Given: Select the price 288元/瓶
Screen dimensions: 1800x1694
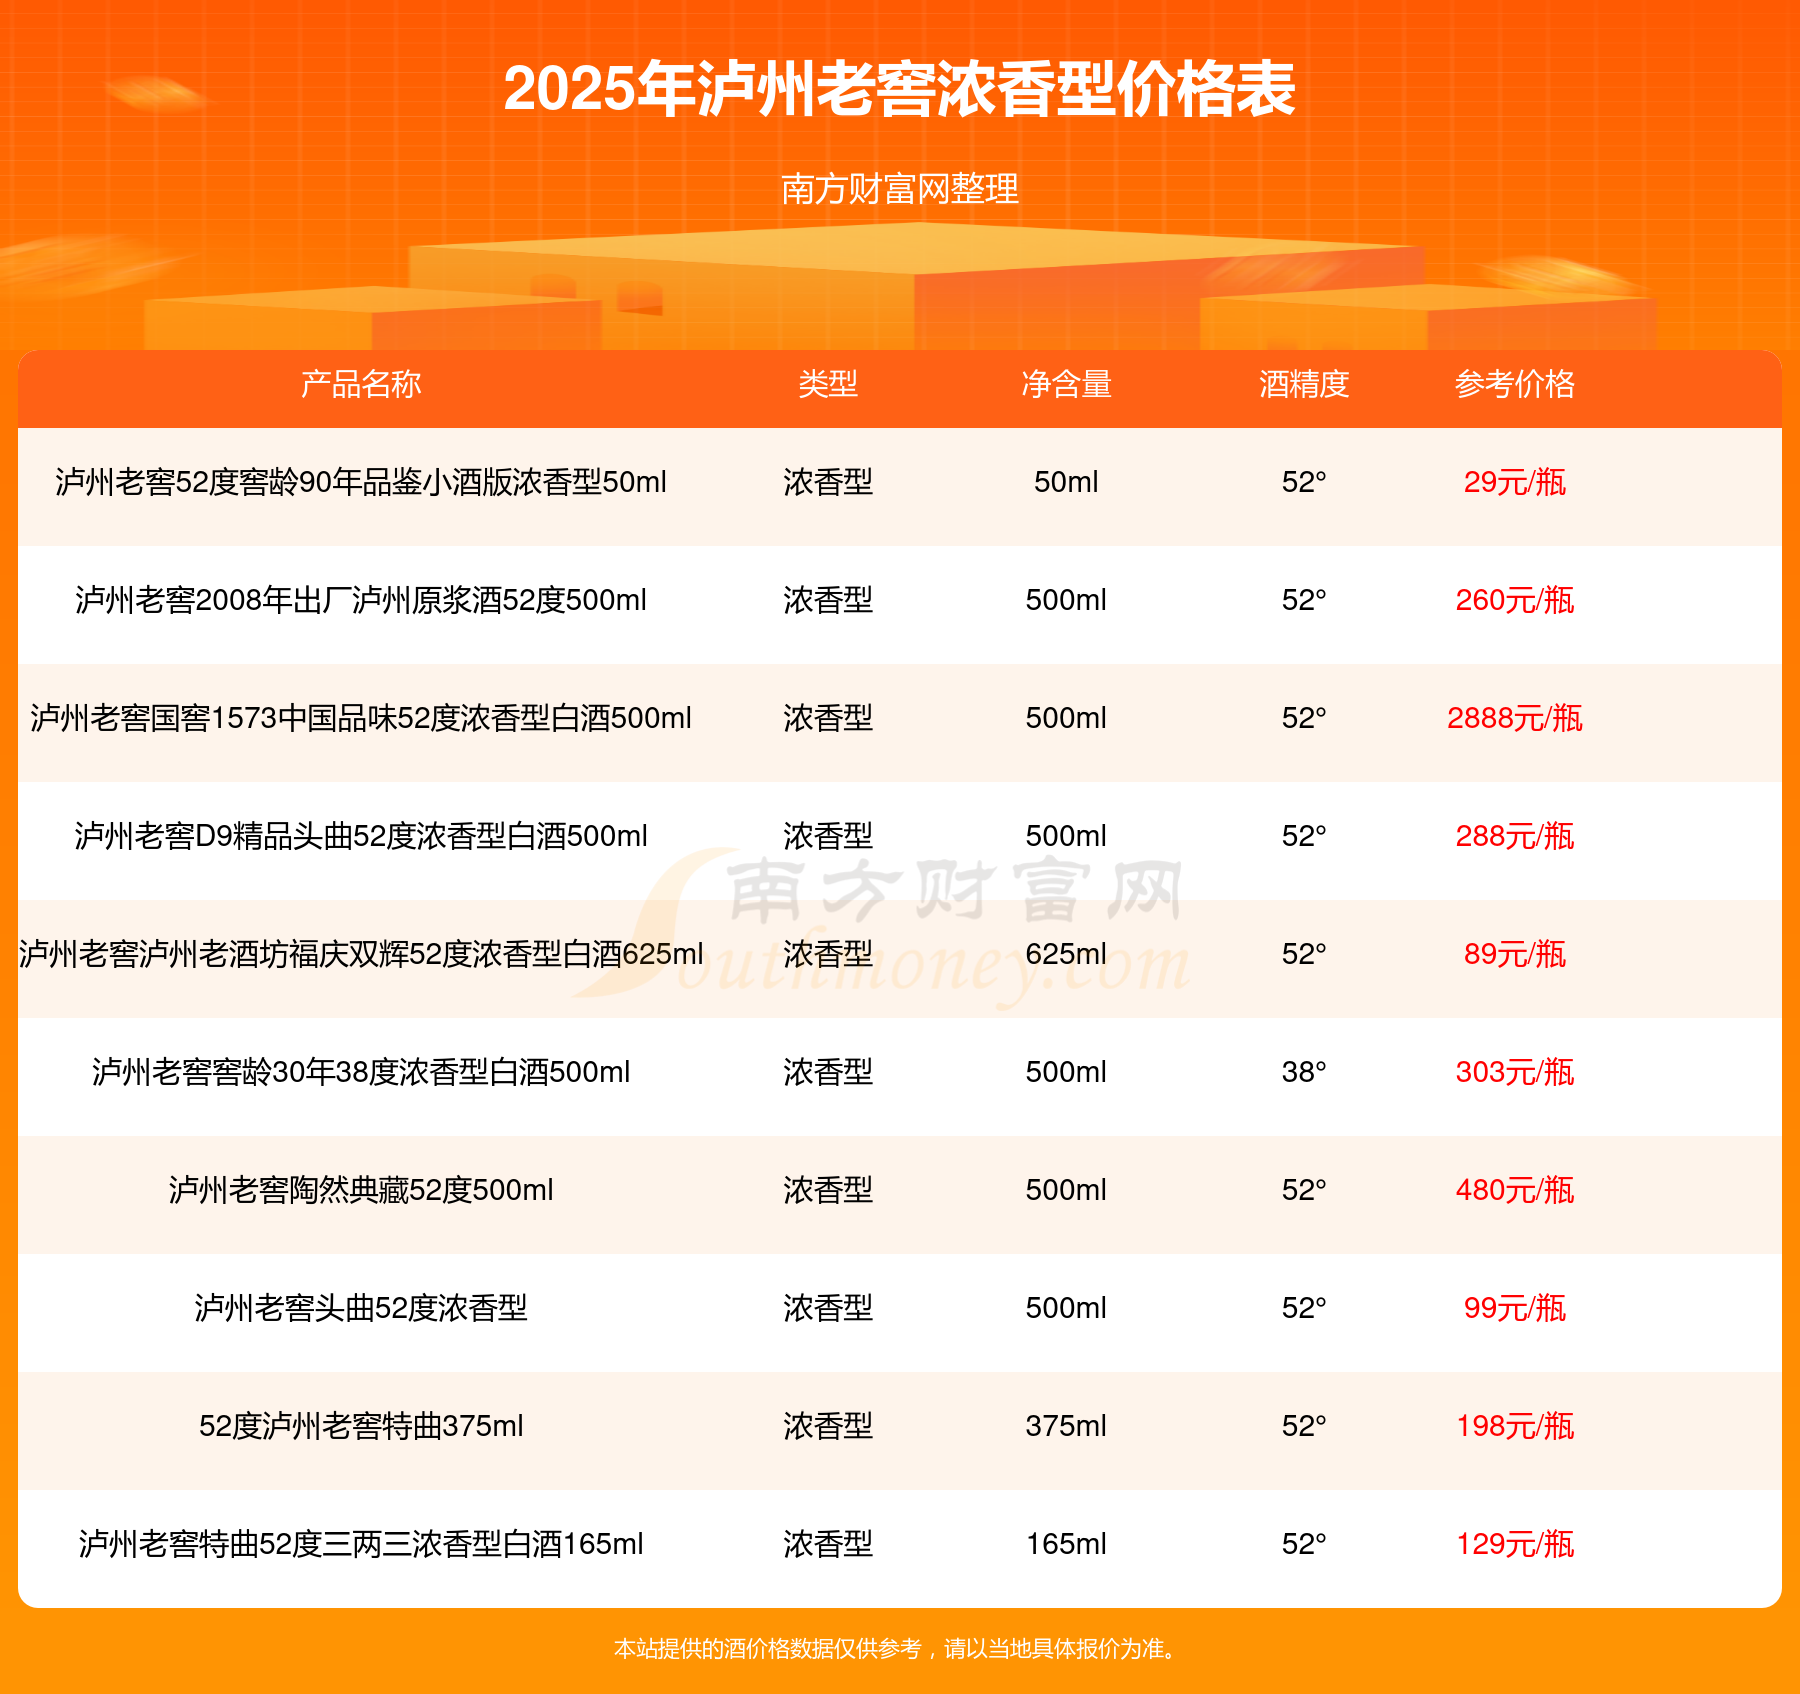Looking at the screenshot, I should [1515, 836].
